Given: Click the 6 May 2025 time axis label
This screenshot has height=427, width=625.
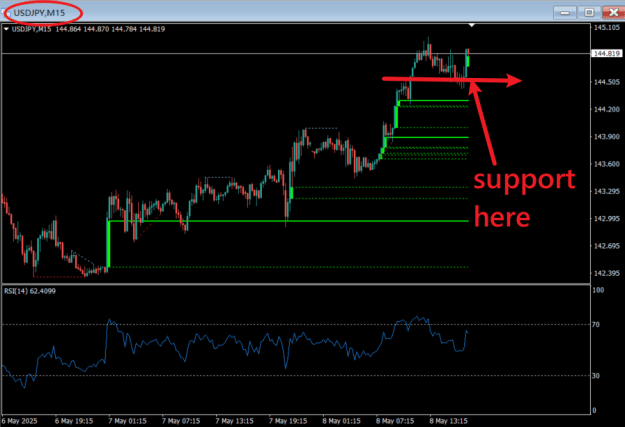Looking at the screenshot, I should pos(20,421).
